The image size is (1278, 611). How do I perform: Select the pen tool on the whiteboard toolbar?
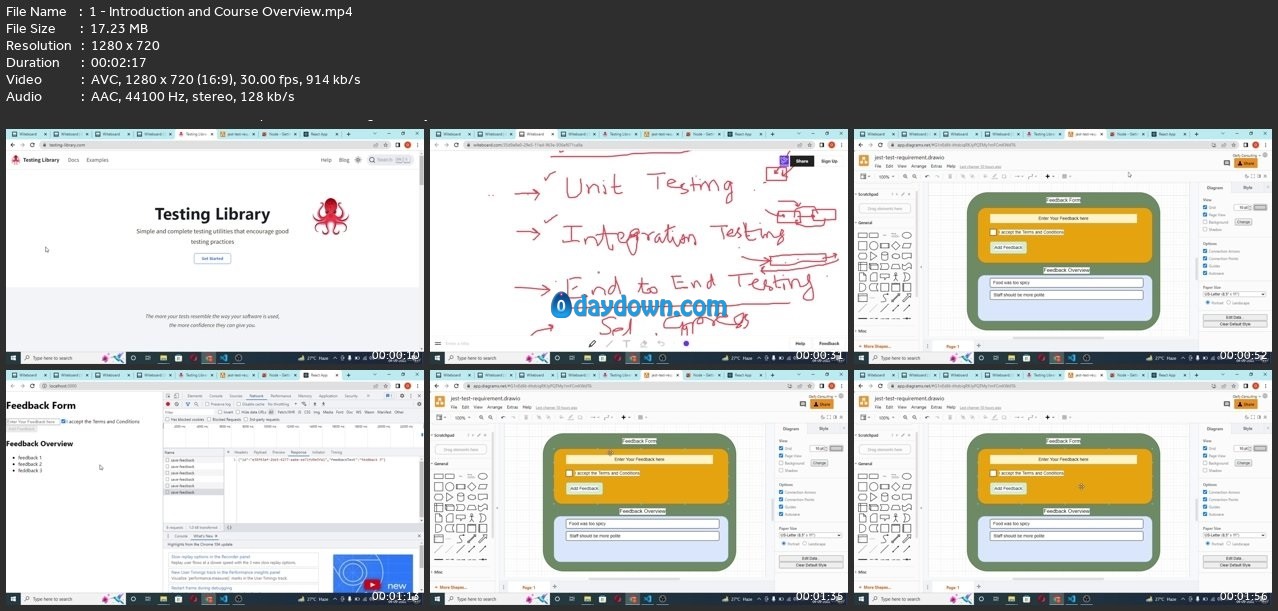coord(592,343)
